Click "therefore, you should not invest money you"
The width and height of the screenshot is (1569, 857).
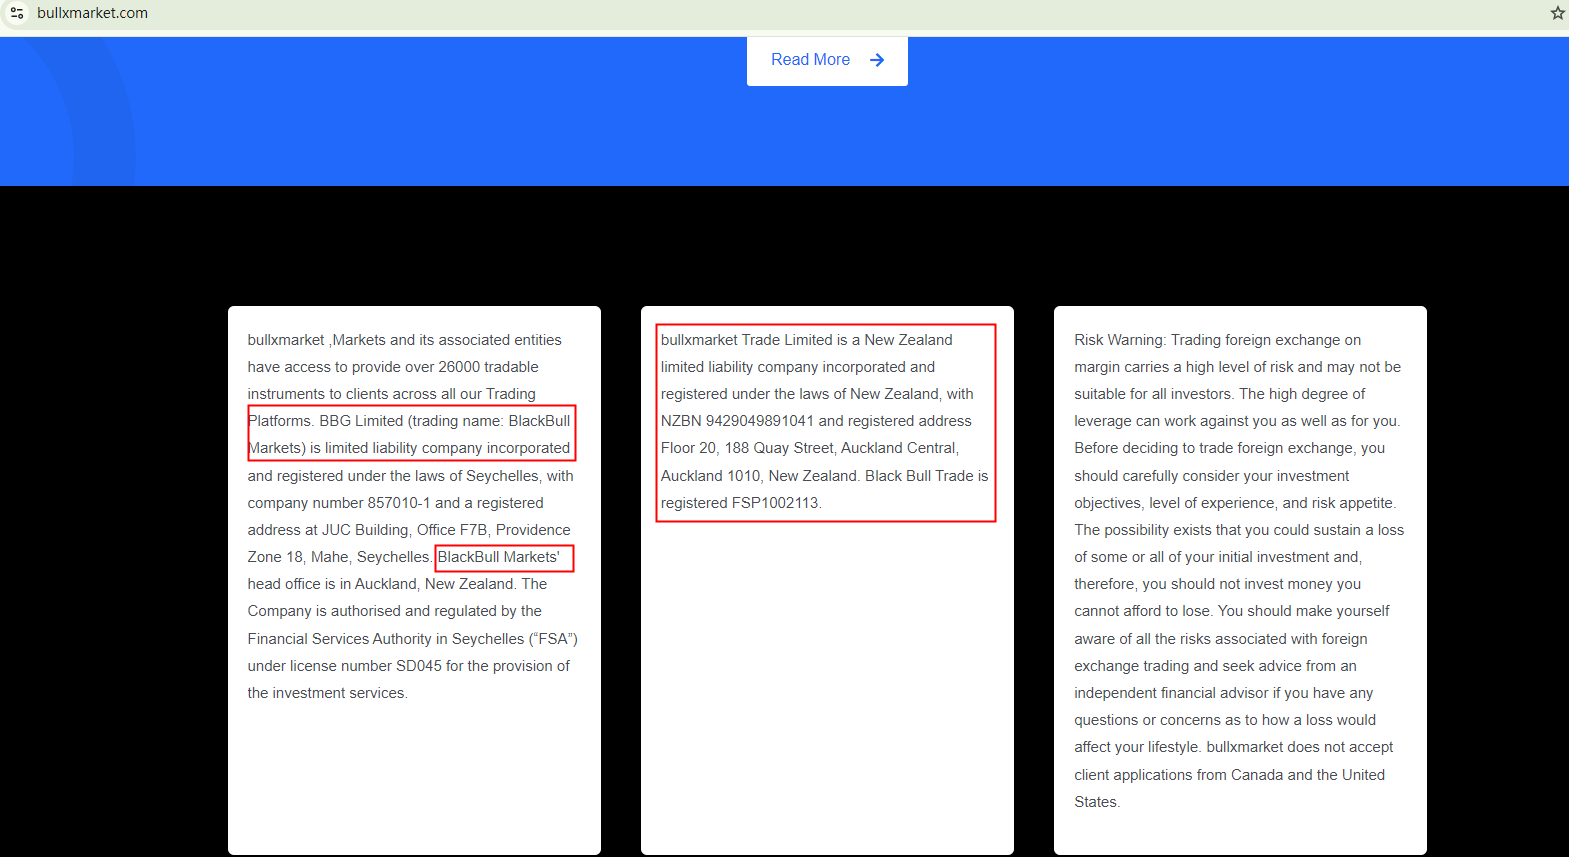[1218, 584]
